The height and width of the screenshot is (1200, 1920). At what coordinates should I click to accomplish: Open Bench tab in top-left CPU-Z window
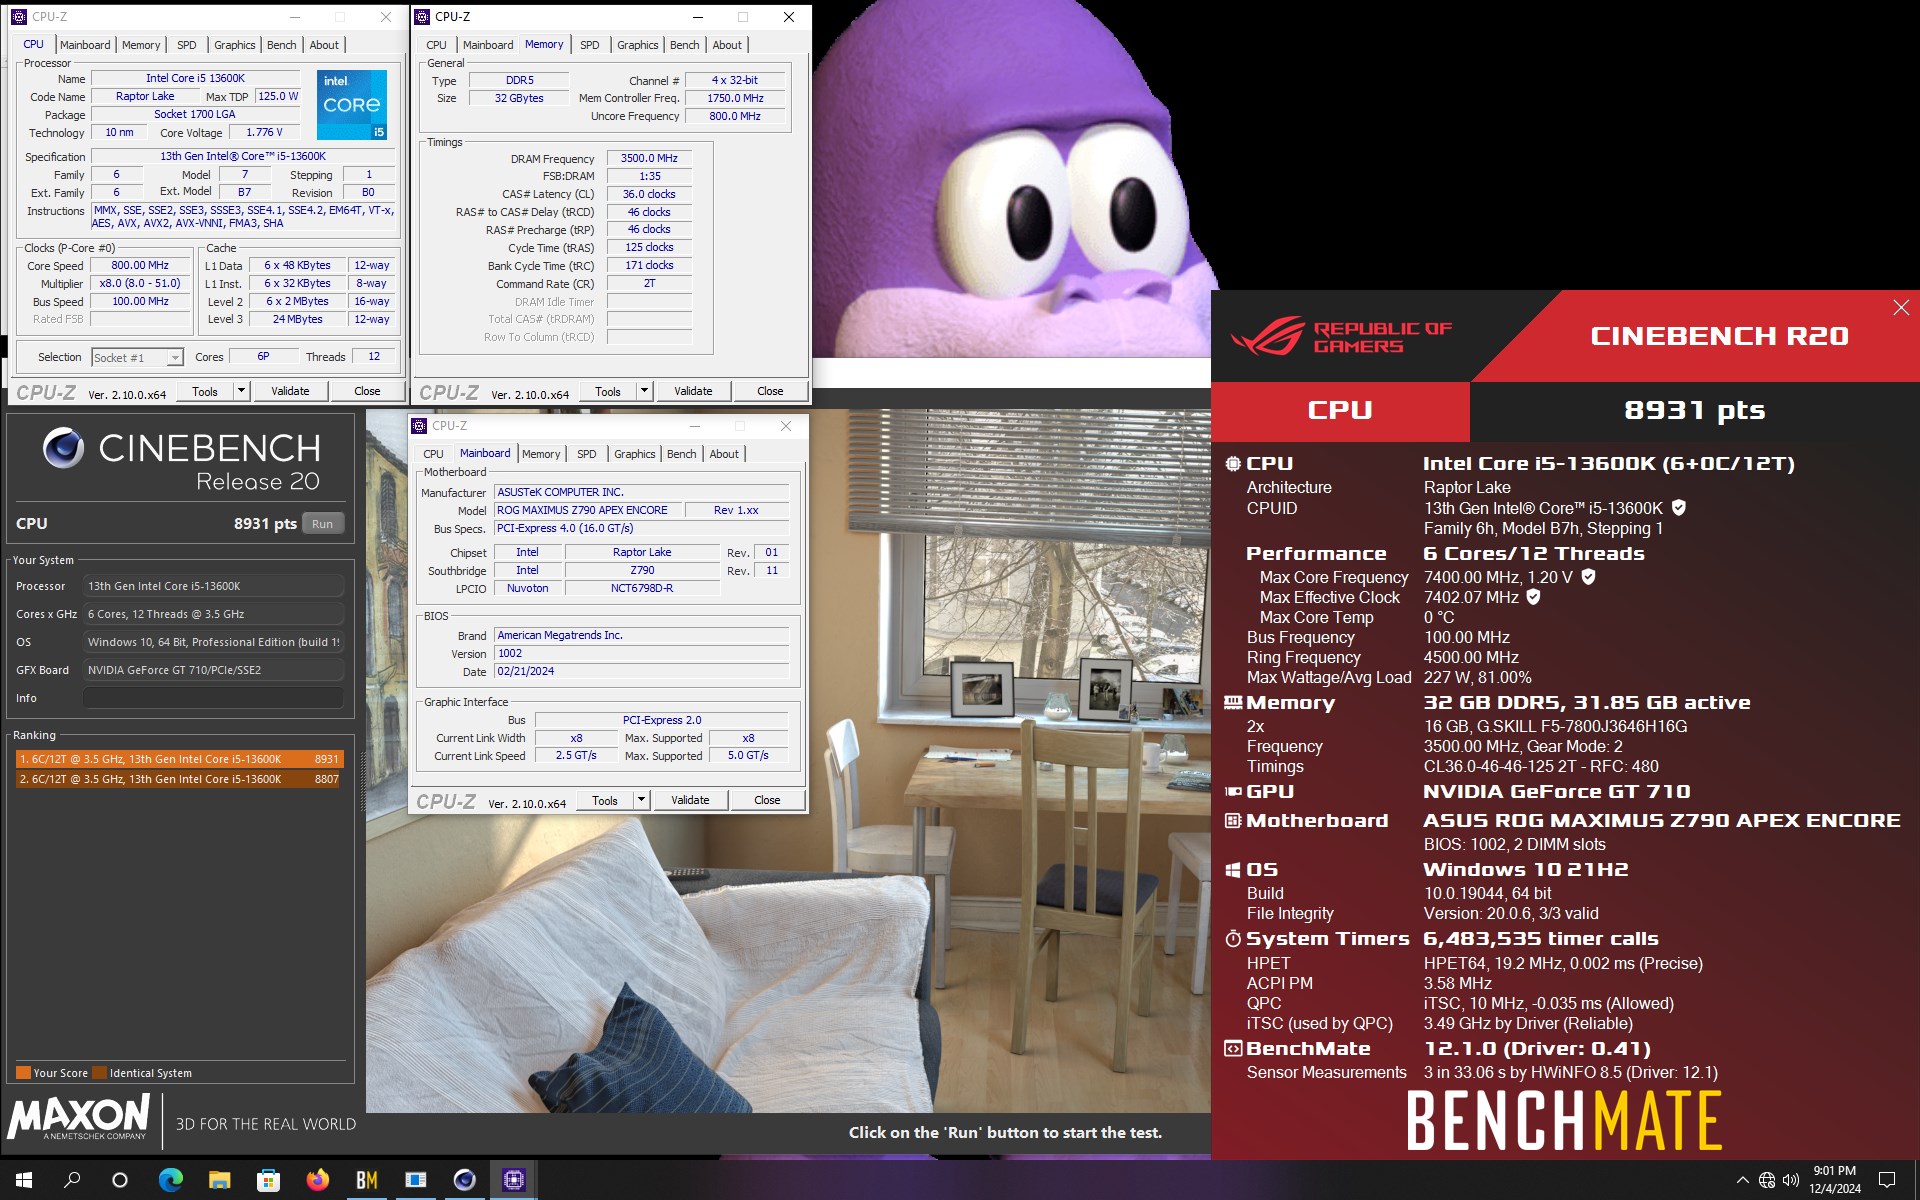click(281, 45)
